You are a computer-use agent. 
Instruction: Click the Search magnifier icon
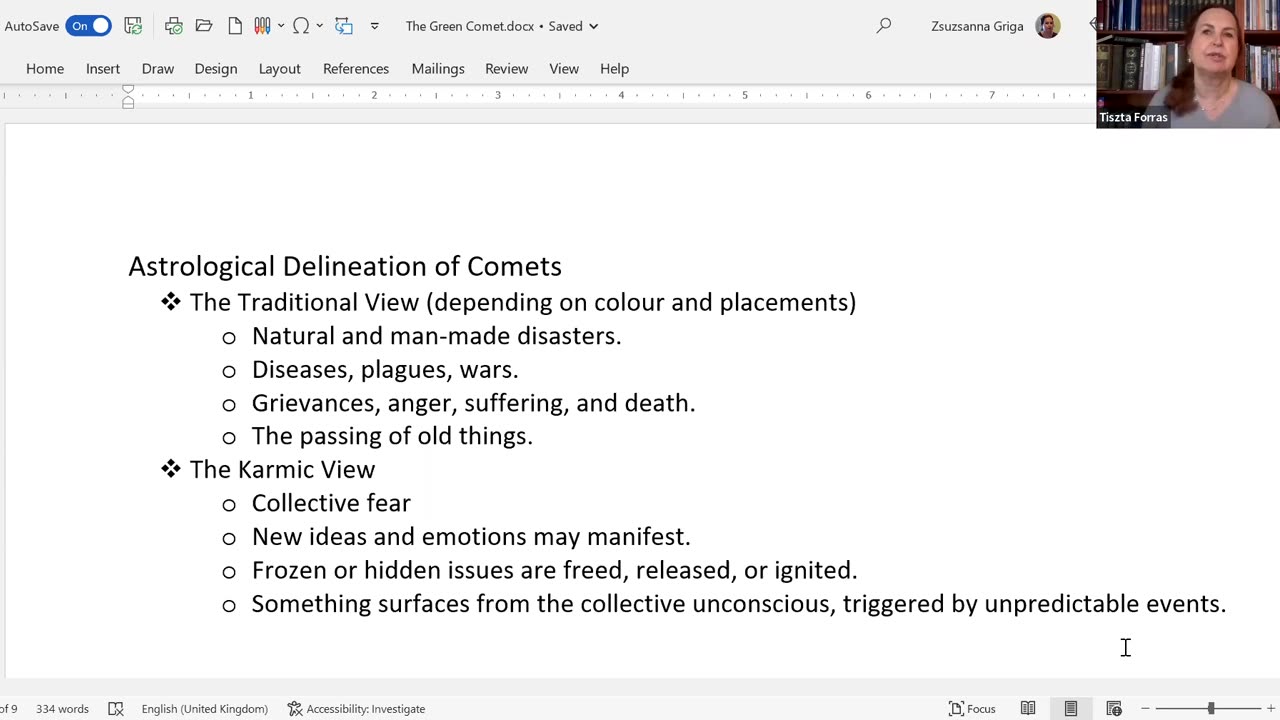pyautogui.click(x=883, y=26)
